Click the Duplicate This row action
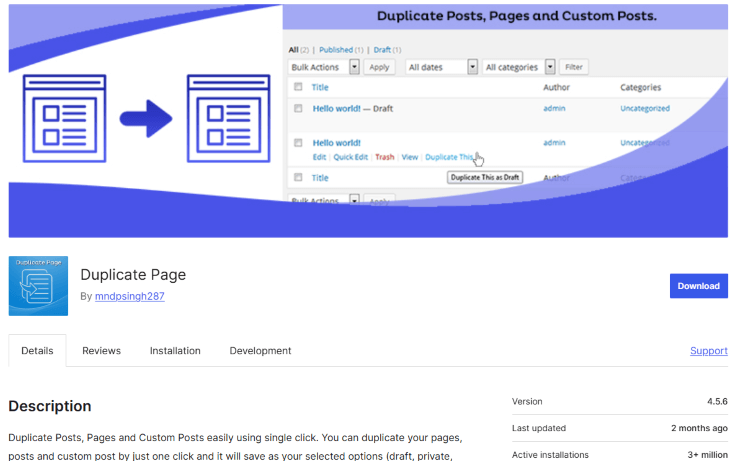750x461 pixels. [x=449, y=157]
